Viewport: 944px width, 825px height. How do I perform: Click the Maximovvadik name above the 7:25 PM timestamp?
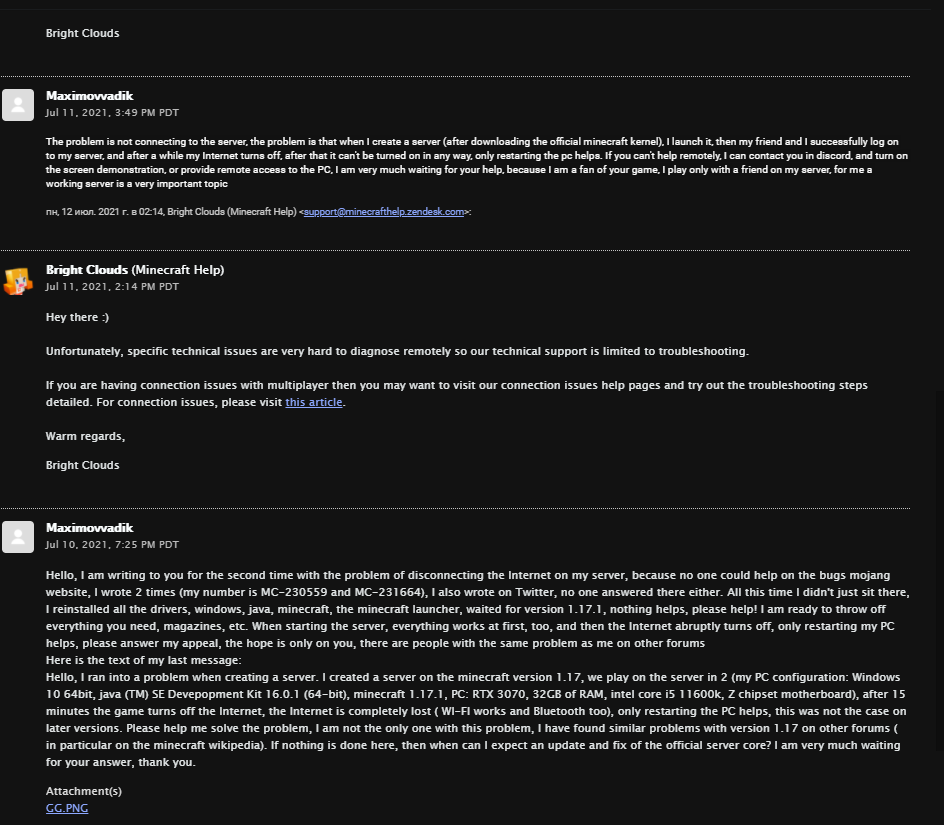click(x=89, y=528)
